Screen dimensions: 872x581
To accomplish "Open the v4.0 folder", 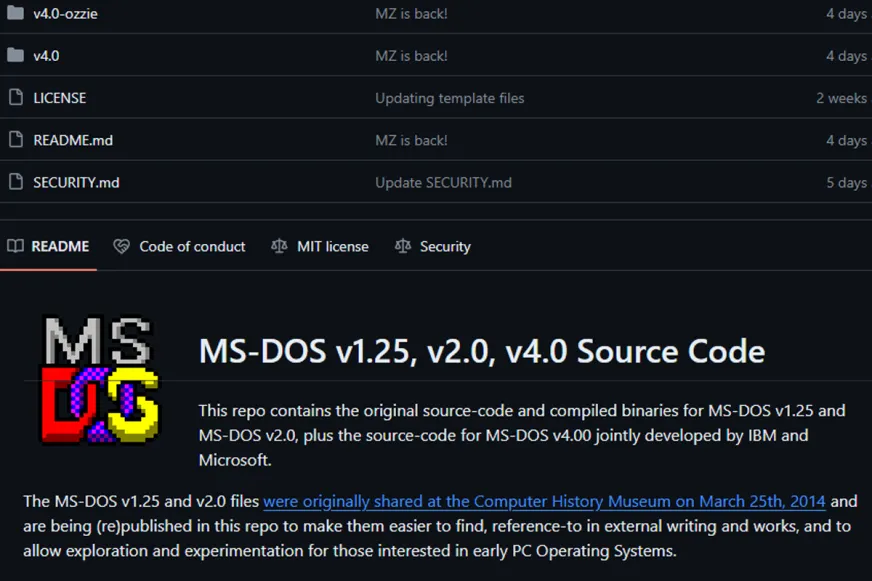I will [46, 56].
